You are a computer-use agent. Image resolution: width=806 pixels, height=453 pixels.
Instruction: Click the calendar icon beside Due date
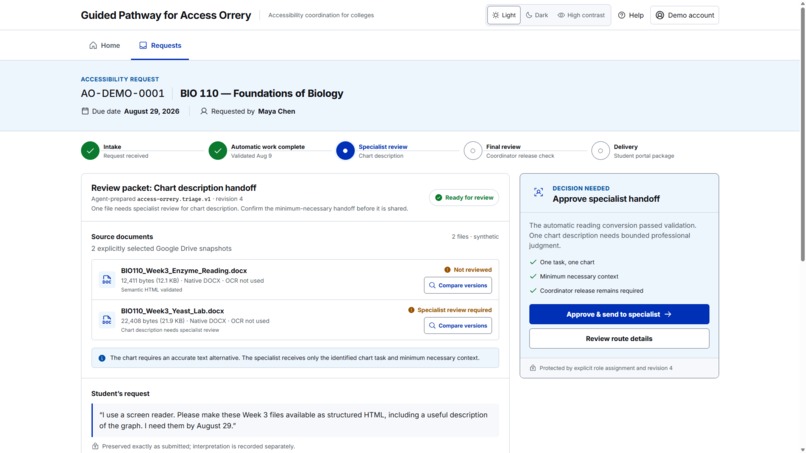tap(85, 111)
